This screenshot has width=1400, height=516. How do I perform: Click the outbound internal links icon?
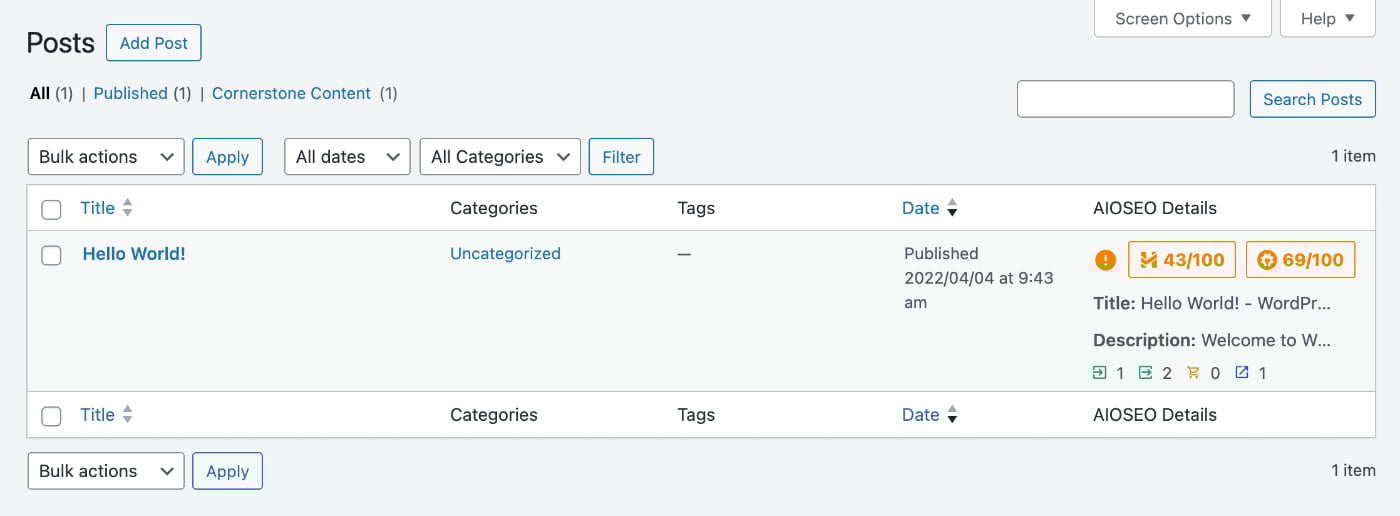tap(1146, 373)
